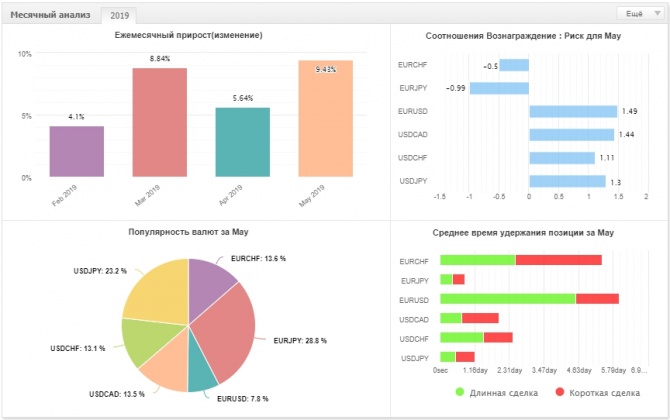Image resolution: width=670 pixels, height=420 pixels.
Task: Click the 5.64% bar value label
Action: pyautogui.click(x=243, y=98)
